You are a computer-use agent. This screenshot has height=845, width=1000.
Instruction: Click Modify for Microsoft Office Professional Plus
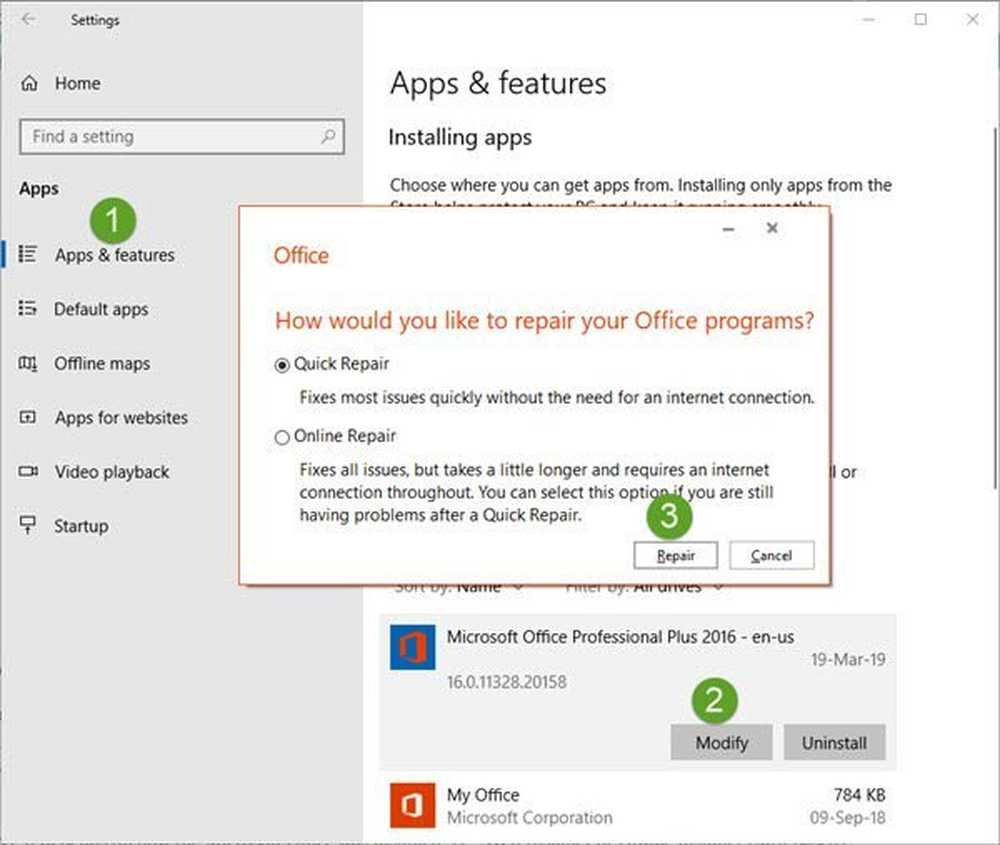click(721, 742)
